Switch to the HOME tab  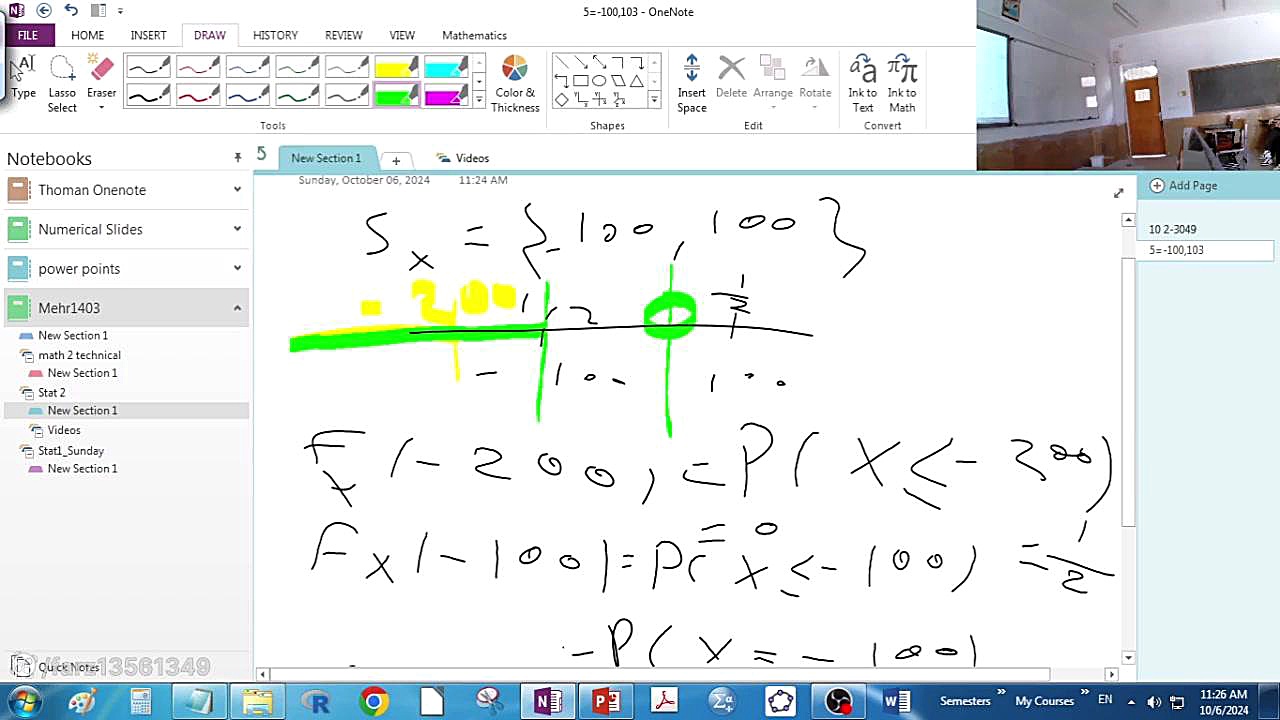coord(87,35)
